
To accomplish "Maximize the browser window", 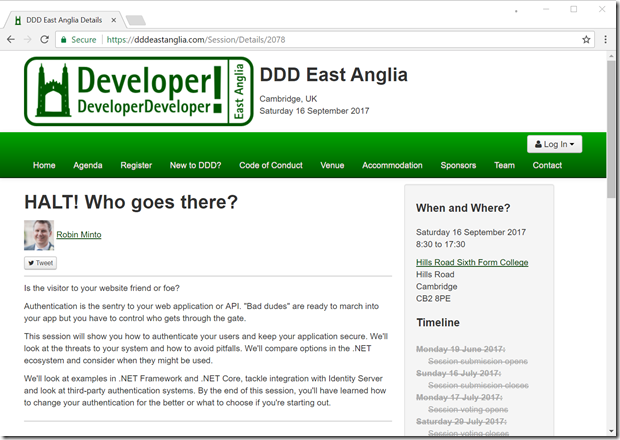I will point(573,9).
